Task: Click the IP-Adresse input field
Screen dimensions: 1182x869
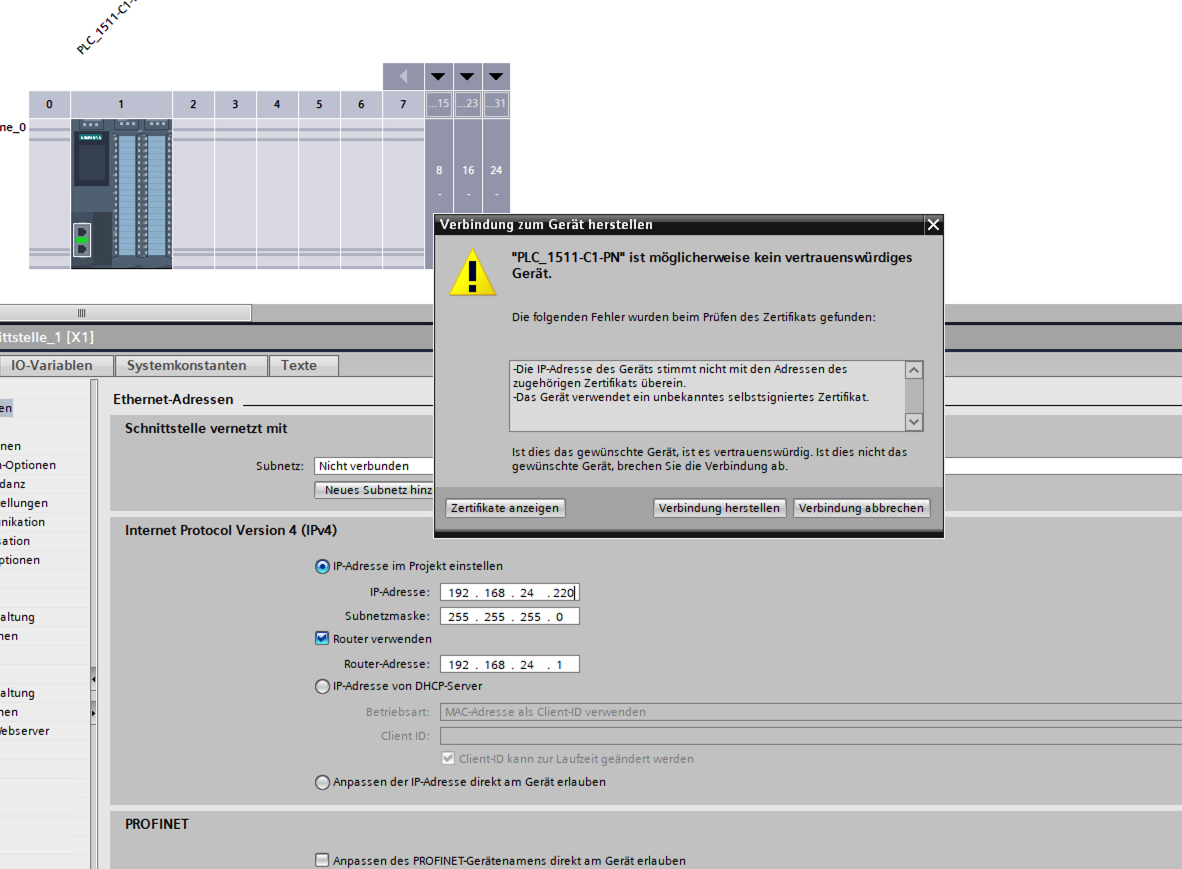Action: [x=510, y=592]
